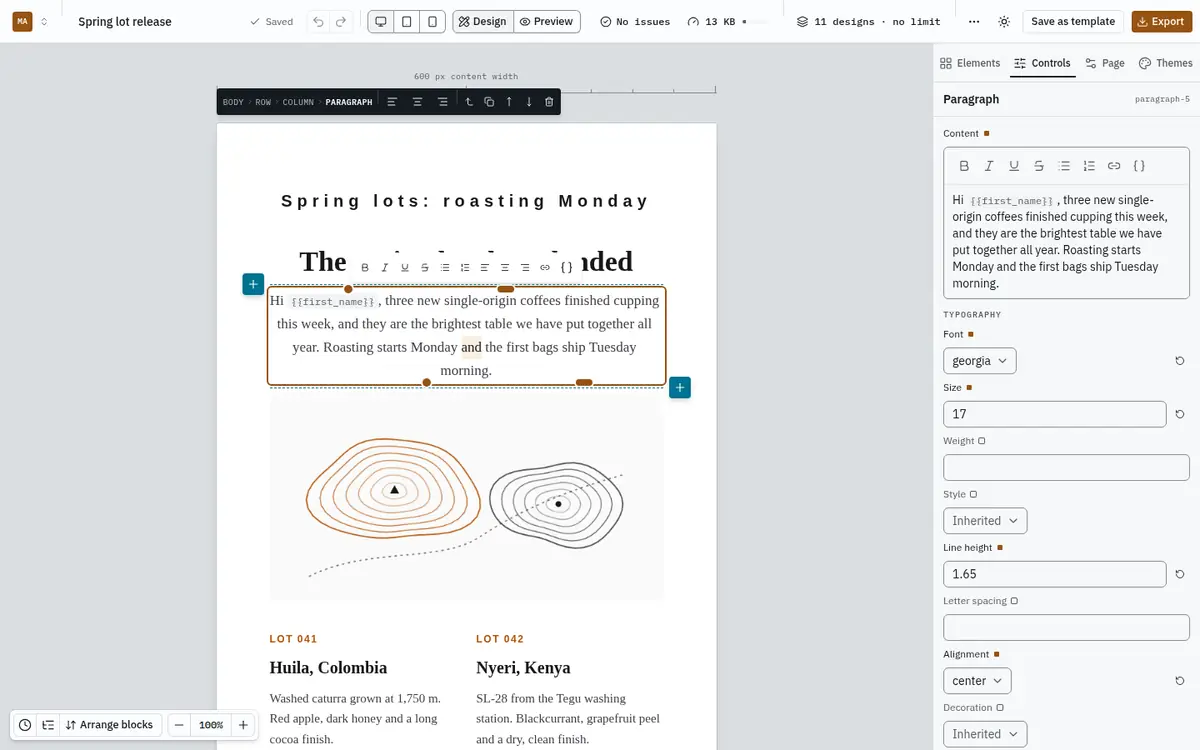Screen dimensions: 1200x750
Task: Insert link from the floating canvas toolbar
Action: coord(545,267)
